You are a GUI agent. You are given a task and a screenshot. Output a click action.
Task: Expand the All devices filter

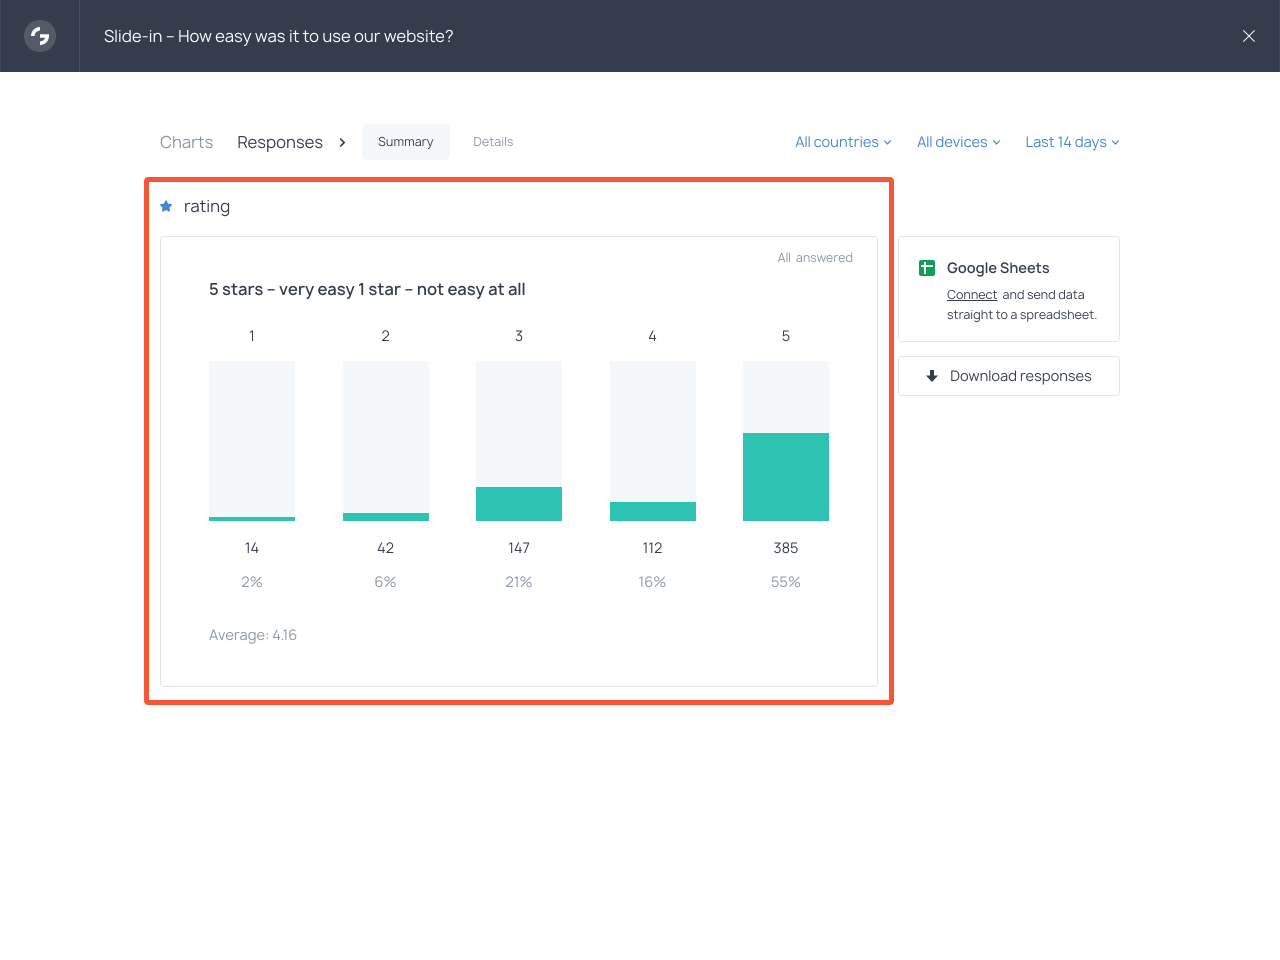[958, 142]
